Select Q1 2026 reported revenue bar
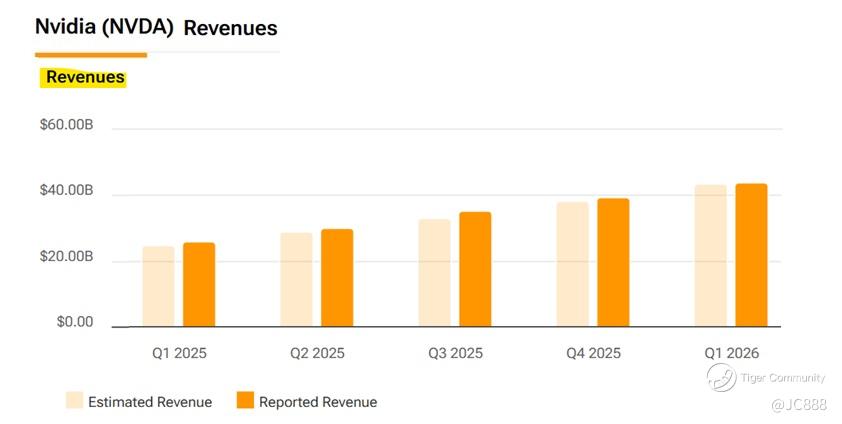 point(751,255)
